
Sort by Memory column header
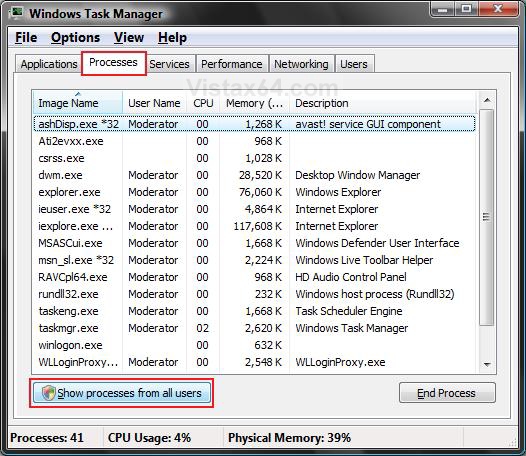(x=254, y=103)
